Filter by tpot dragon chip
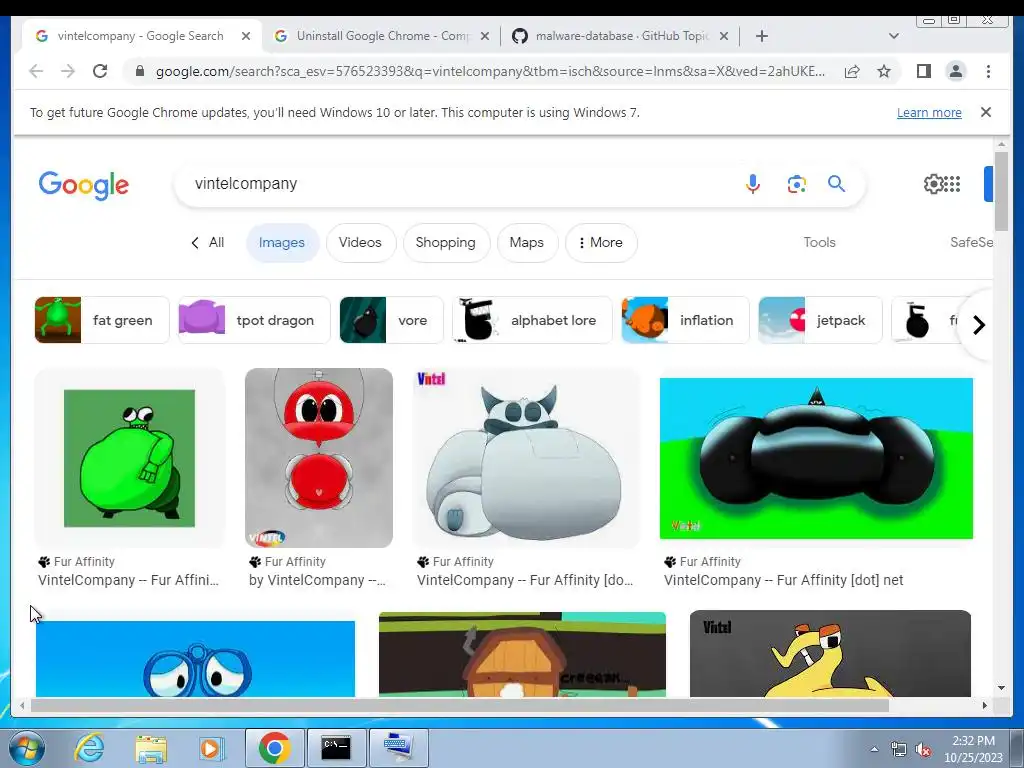Image resolution: width=1024 pixels, height=768 pixels. 254,320
